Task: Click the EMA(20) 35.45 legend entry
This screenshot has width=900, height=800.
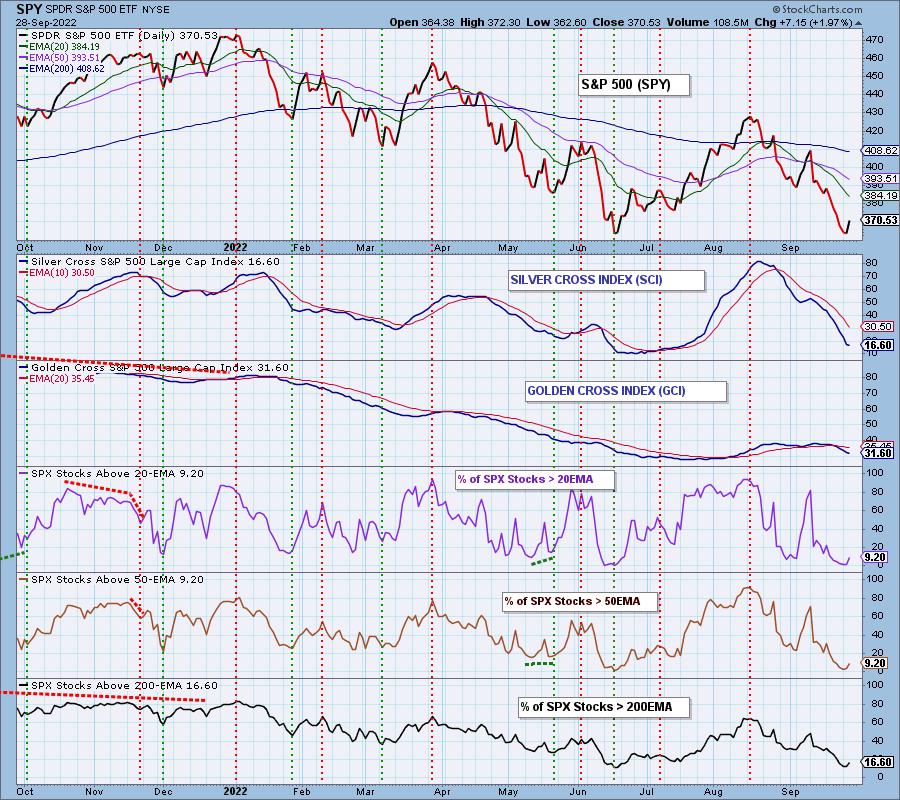Action: click(57, 378)
